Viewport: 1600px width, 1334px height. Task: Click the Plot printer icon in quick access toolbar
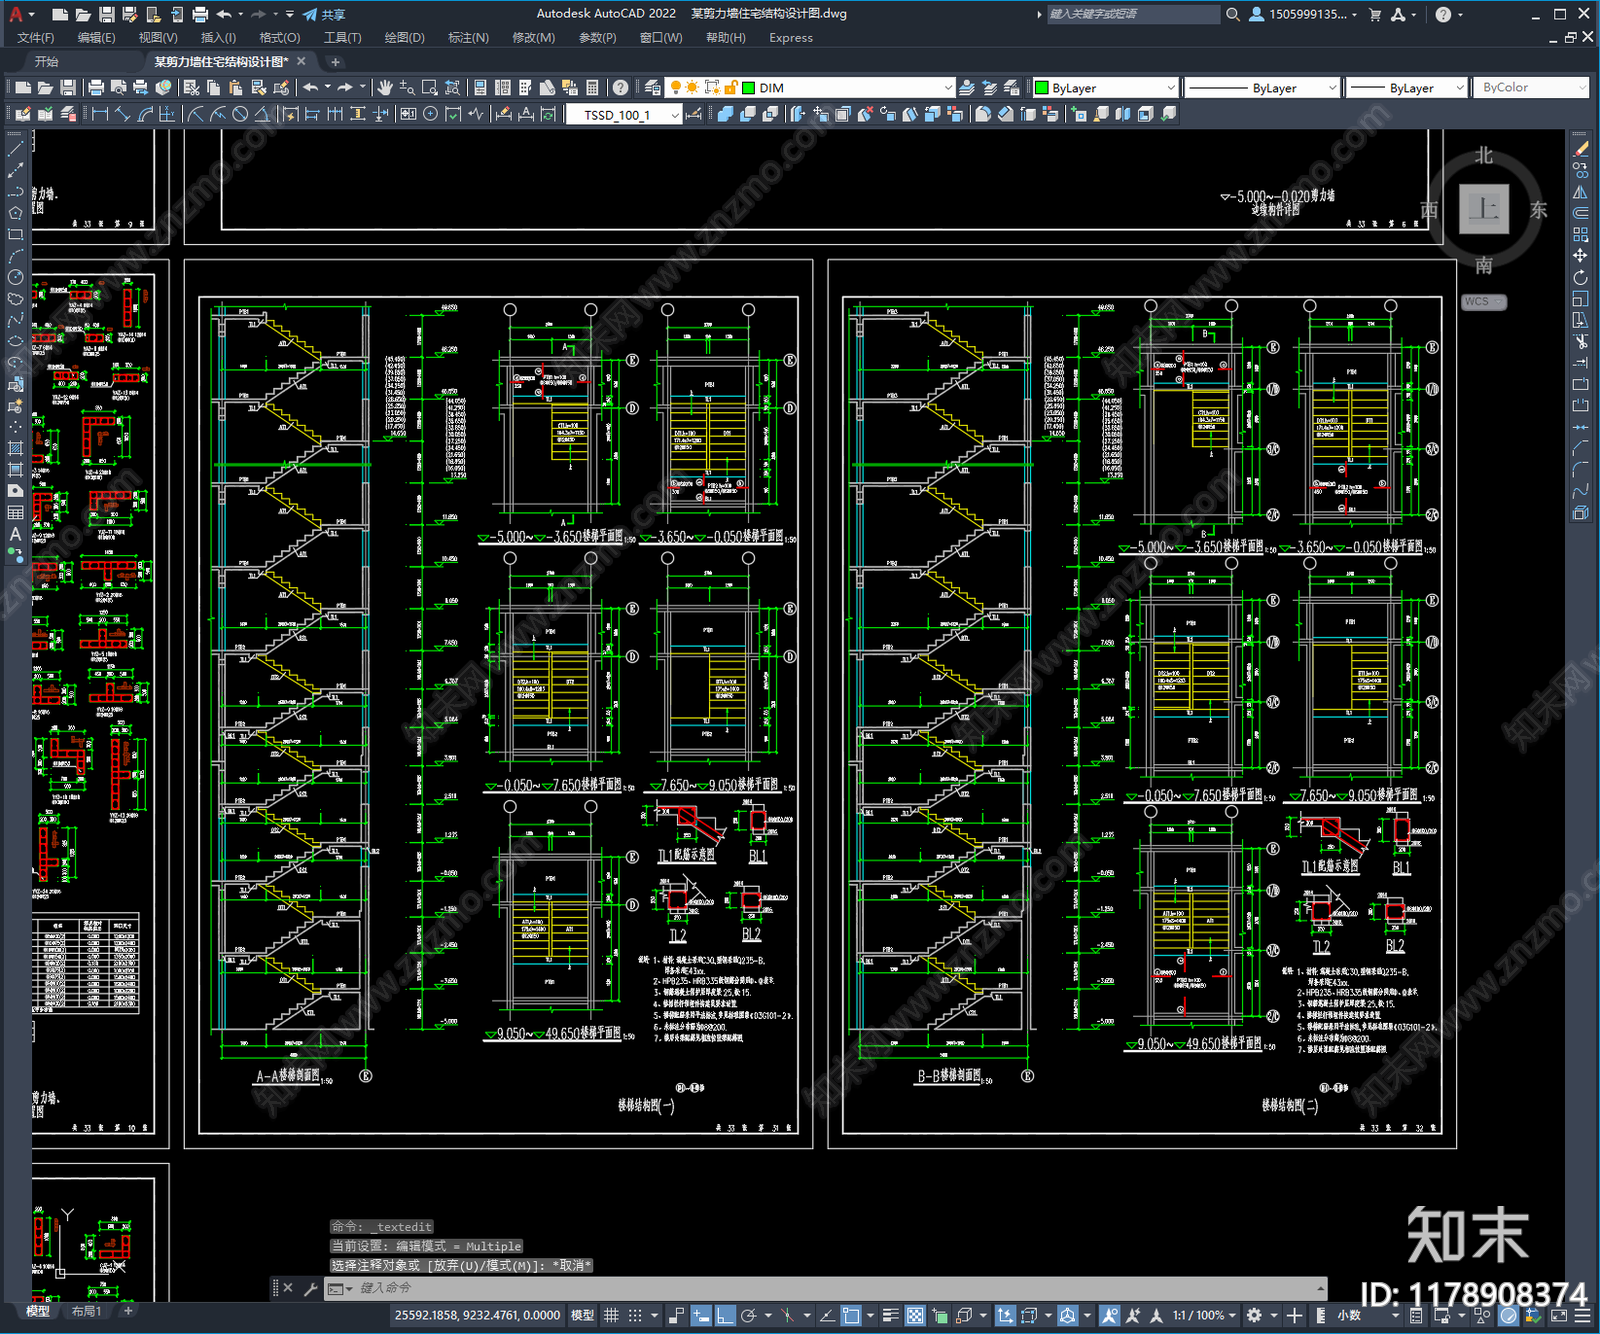(x=200, y=14)
